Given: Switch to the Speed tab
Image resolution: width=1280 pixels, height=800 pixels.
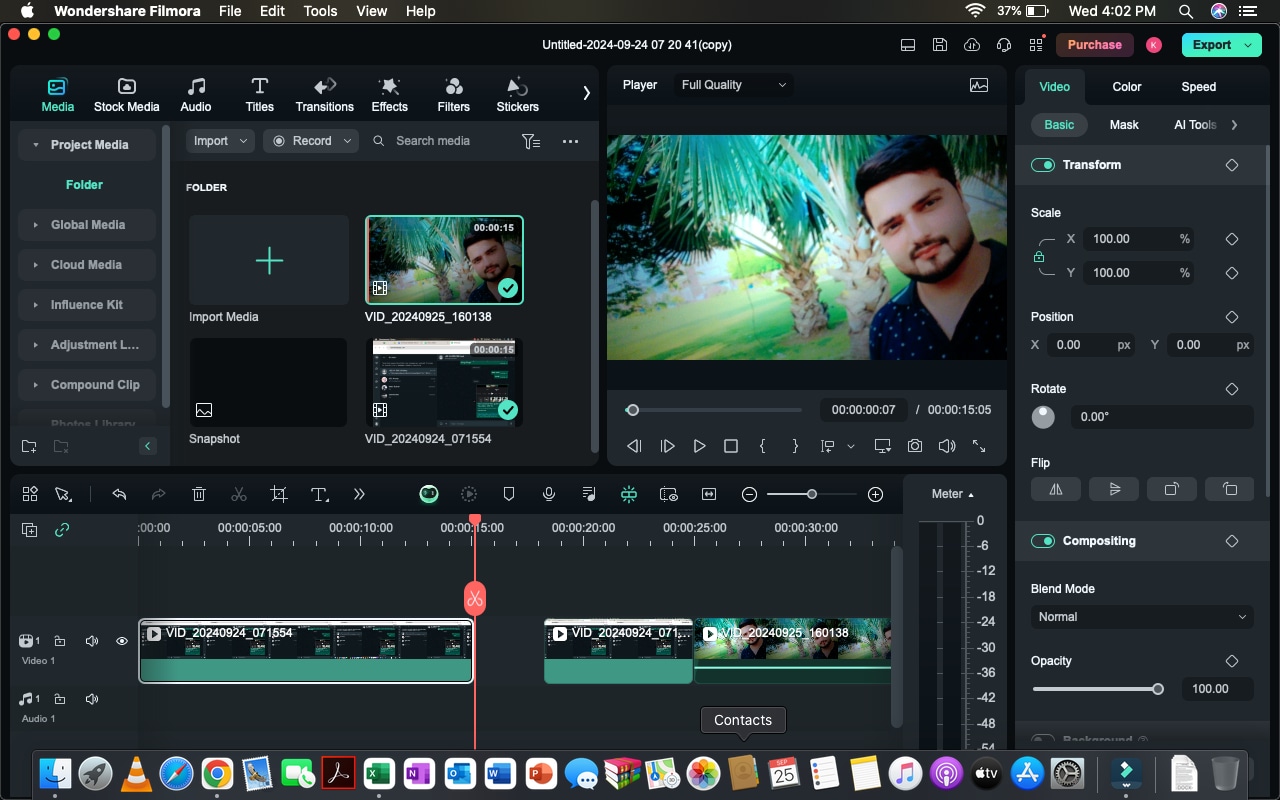Looking at the screenshot, I should coord(1198,87).
